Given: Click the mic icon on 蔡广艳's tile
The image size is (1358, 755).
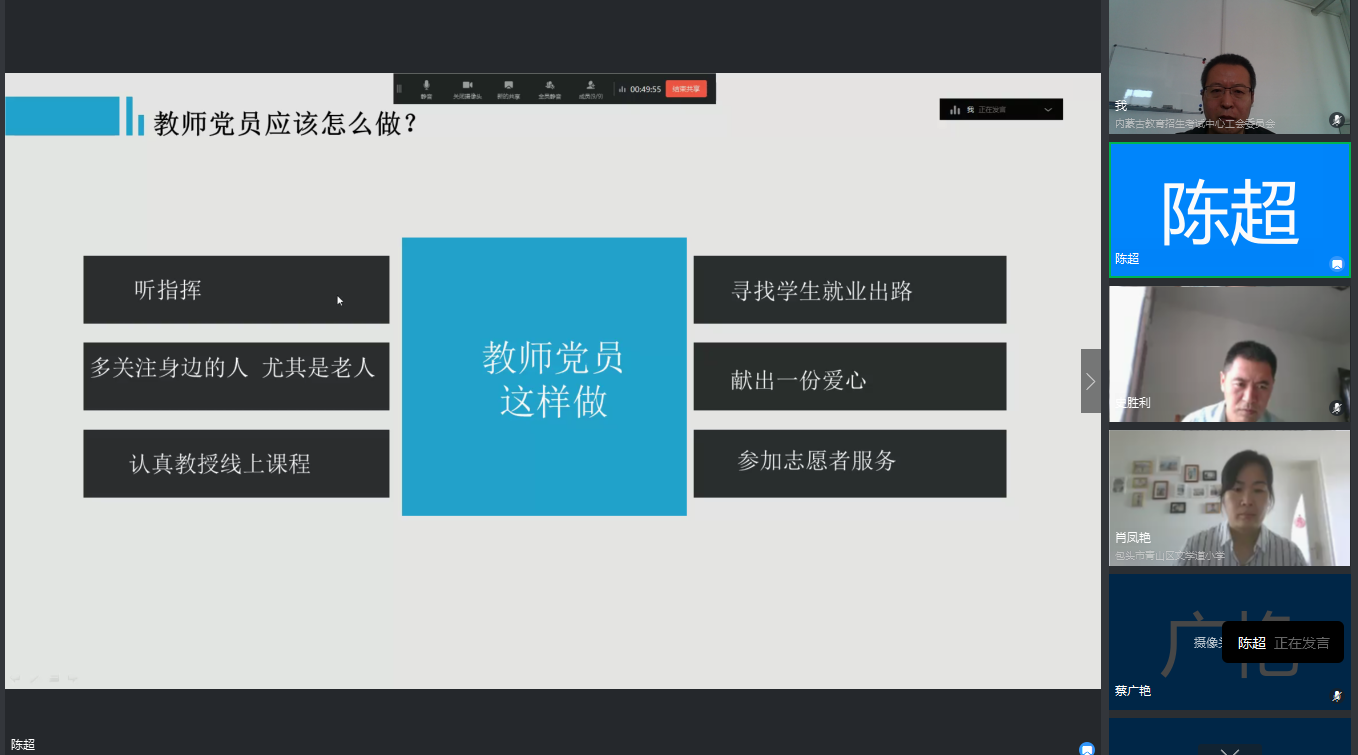Looking at the screenshot, I should point(1336,696).
